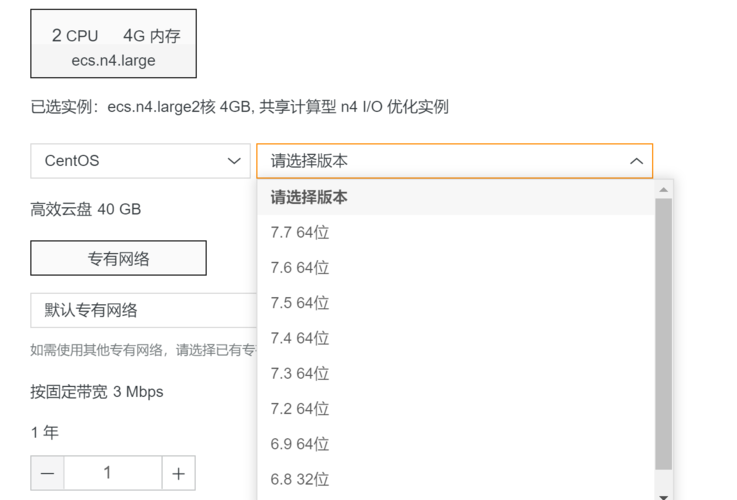The height and width of the screenshot is (500, 737).
Task: Collapse the version dropdown using the chevron
Action: click(636, 161)
